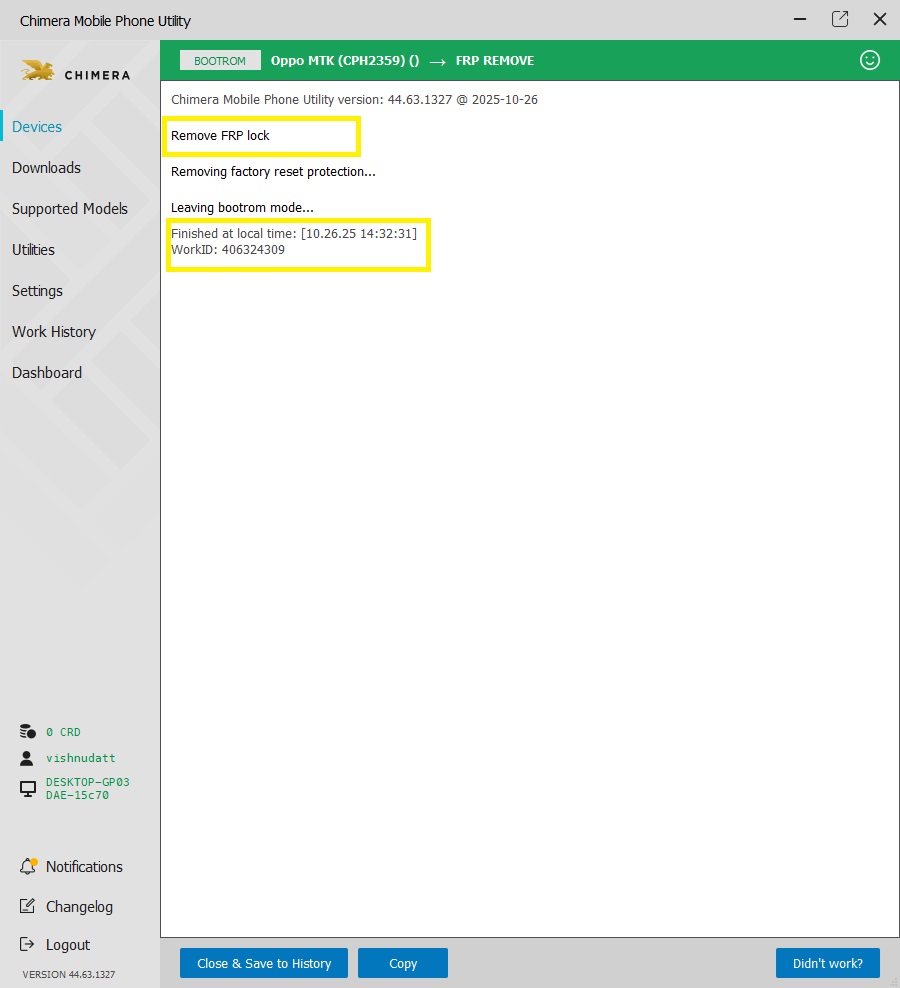Screen dimensions: 900x988
Task: Click the Remove FRP lock log line
Action: tap(220, 135)
